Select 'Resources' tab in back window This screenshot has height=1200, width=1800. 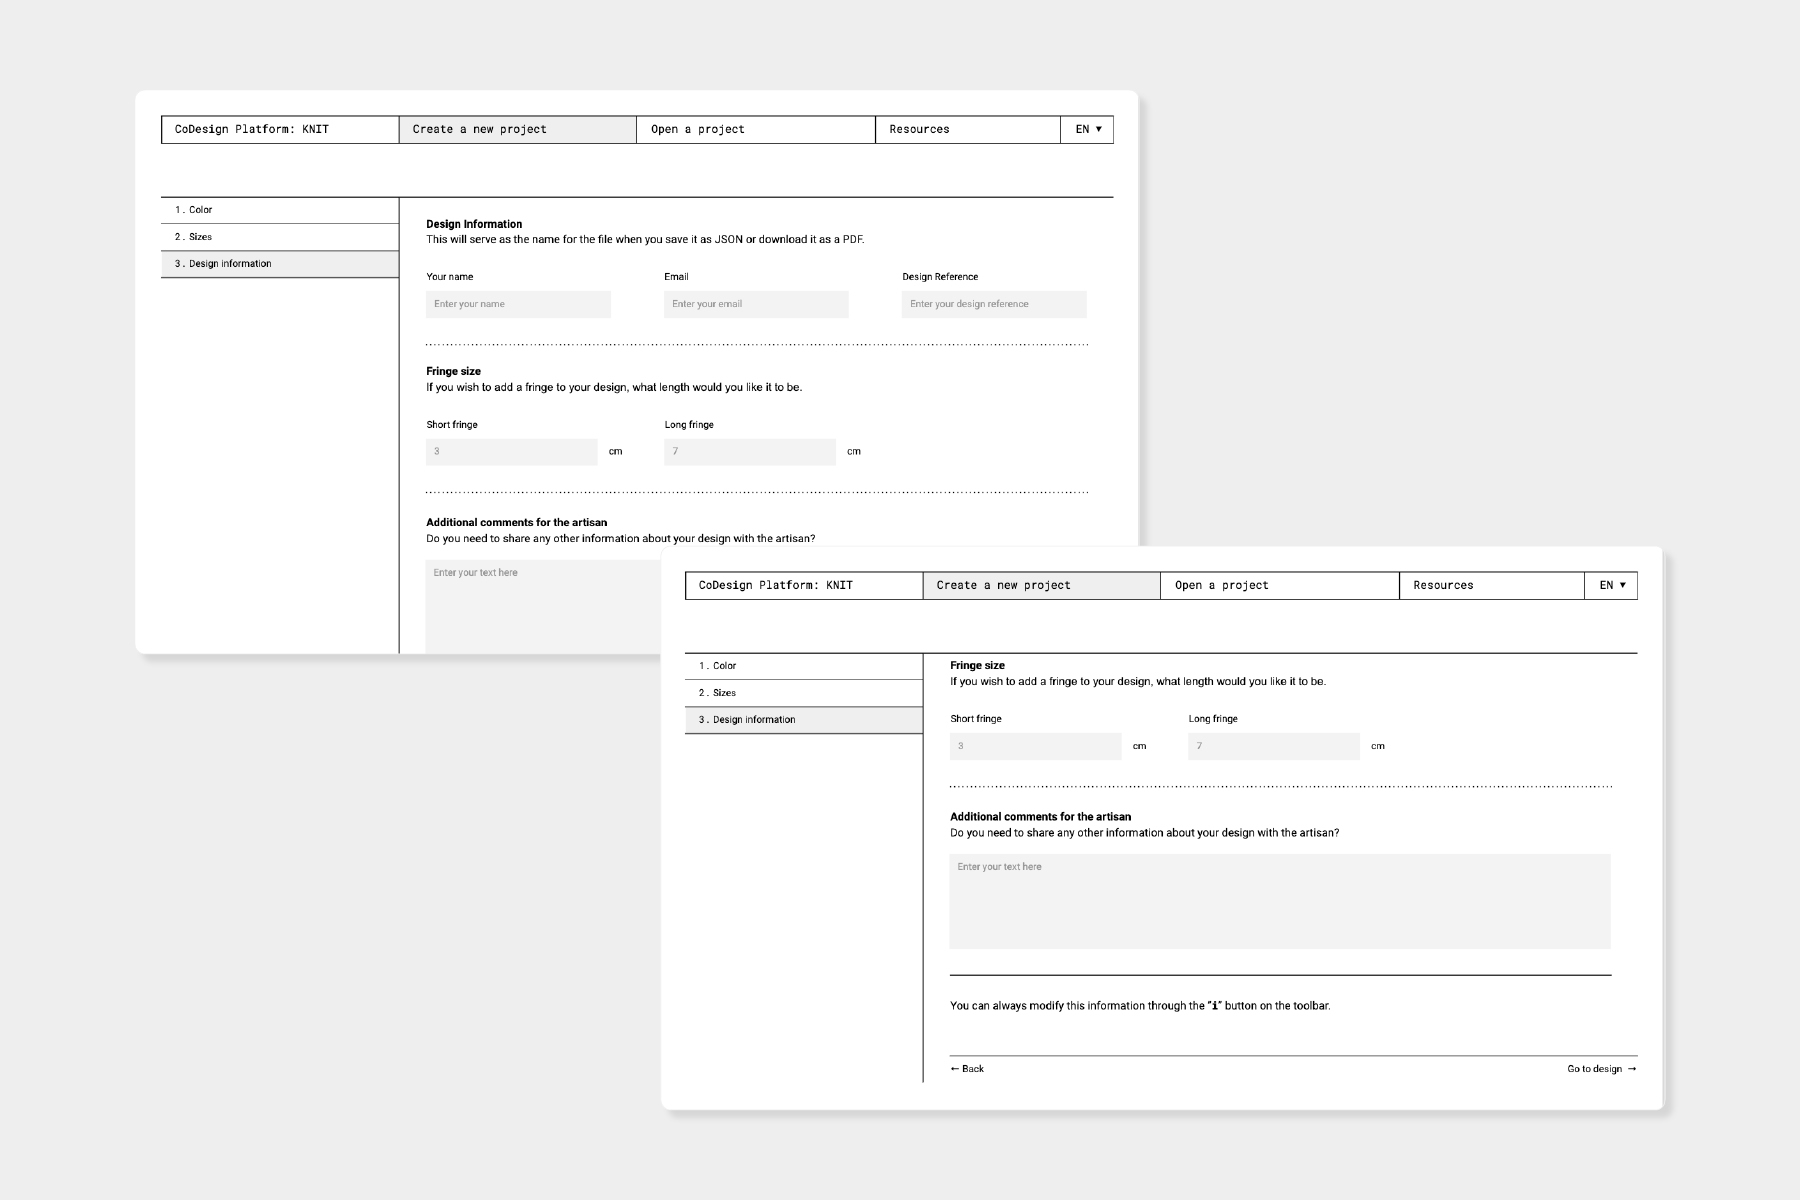967,130
